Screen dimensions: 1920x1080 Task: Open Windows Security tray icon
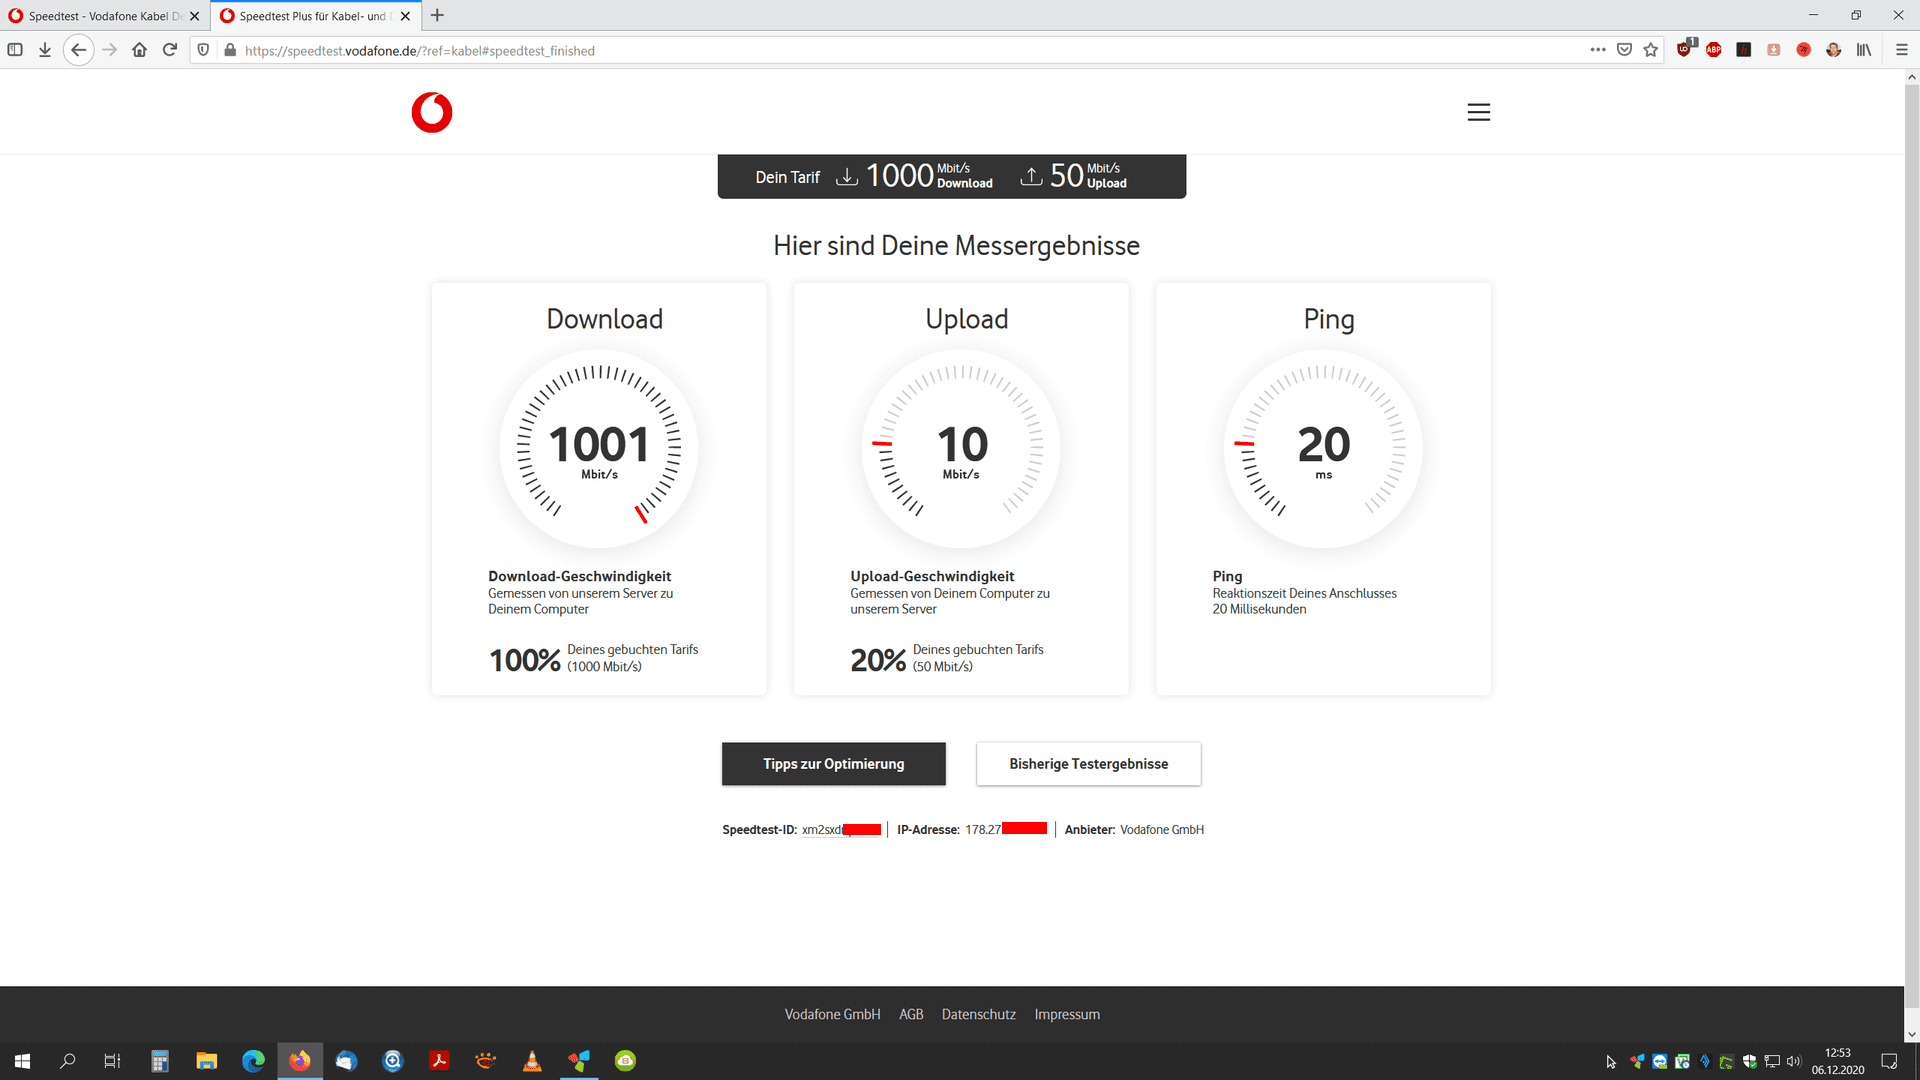tap(1749, 1061)
